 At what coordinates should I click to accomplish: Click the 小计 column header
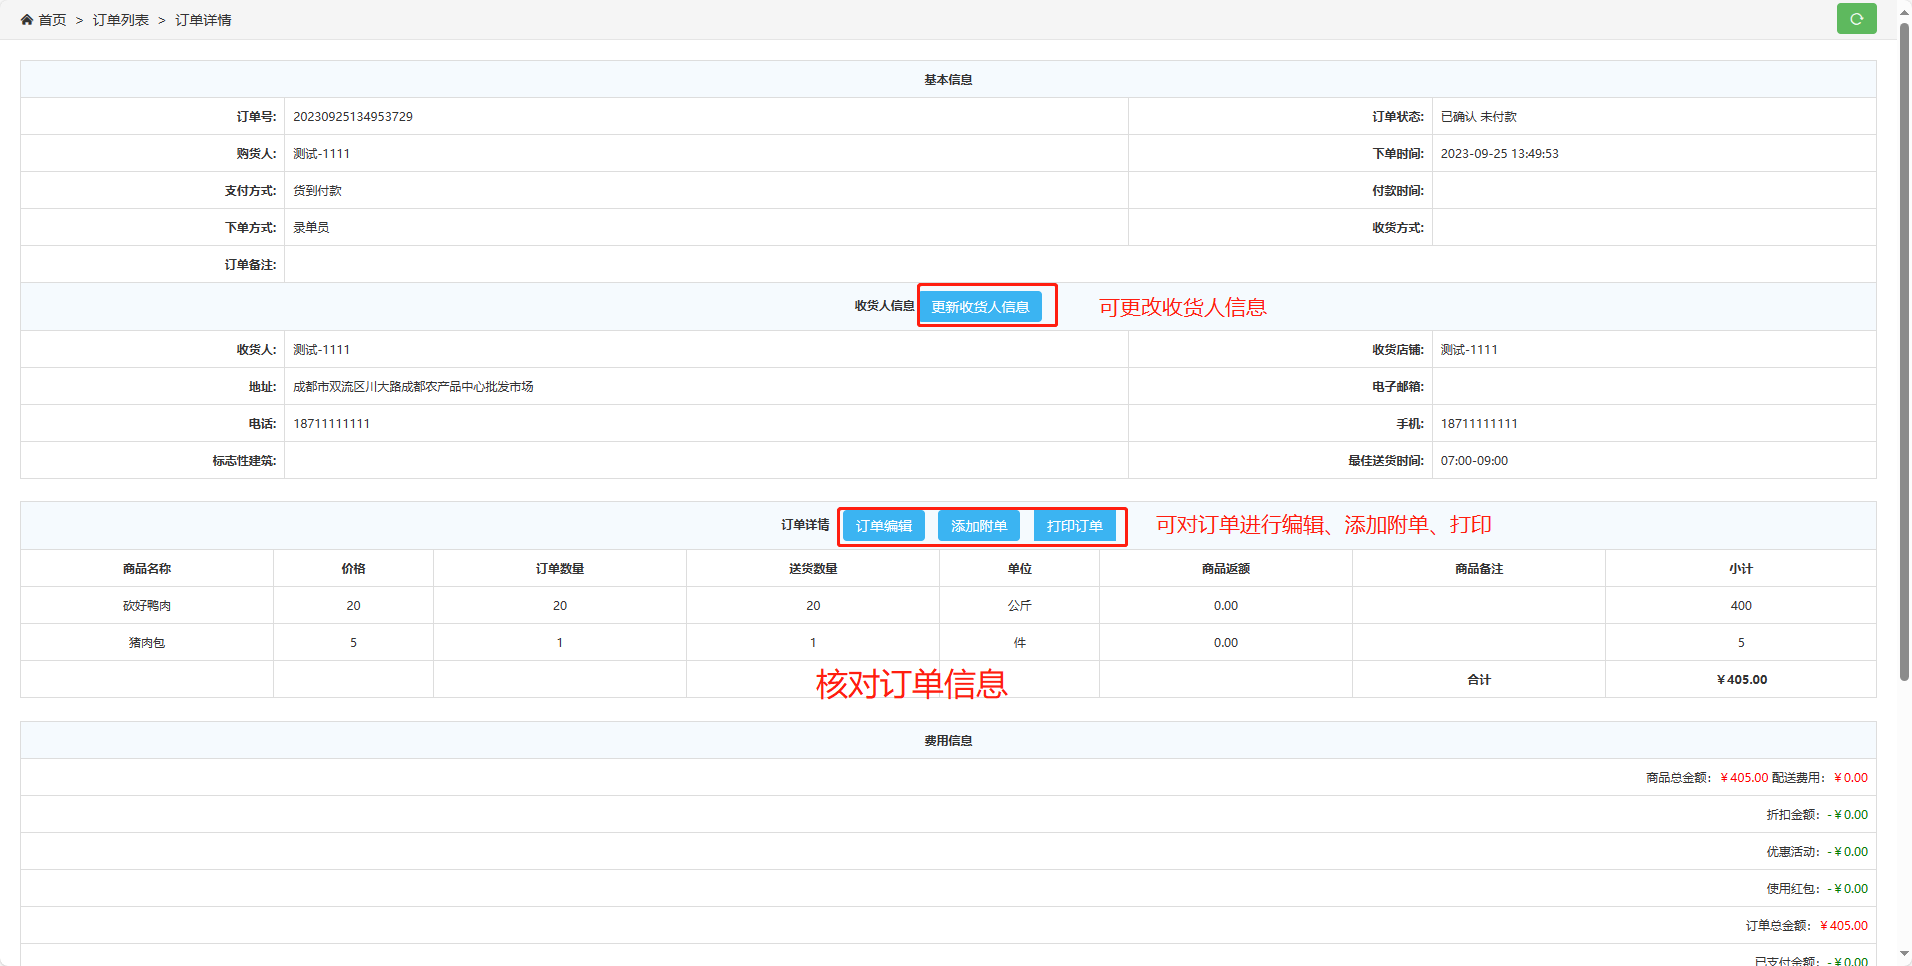[1740, 569]
